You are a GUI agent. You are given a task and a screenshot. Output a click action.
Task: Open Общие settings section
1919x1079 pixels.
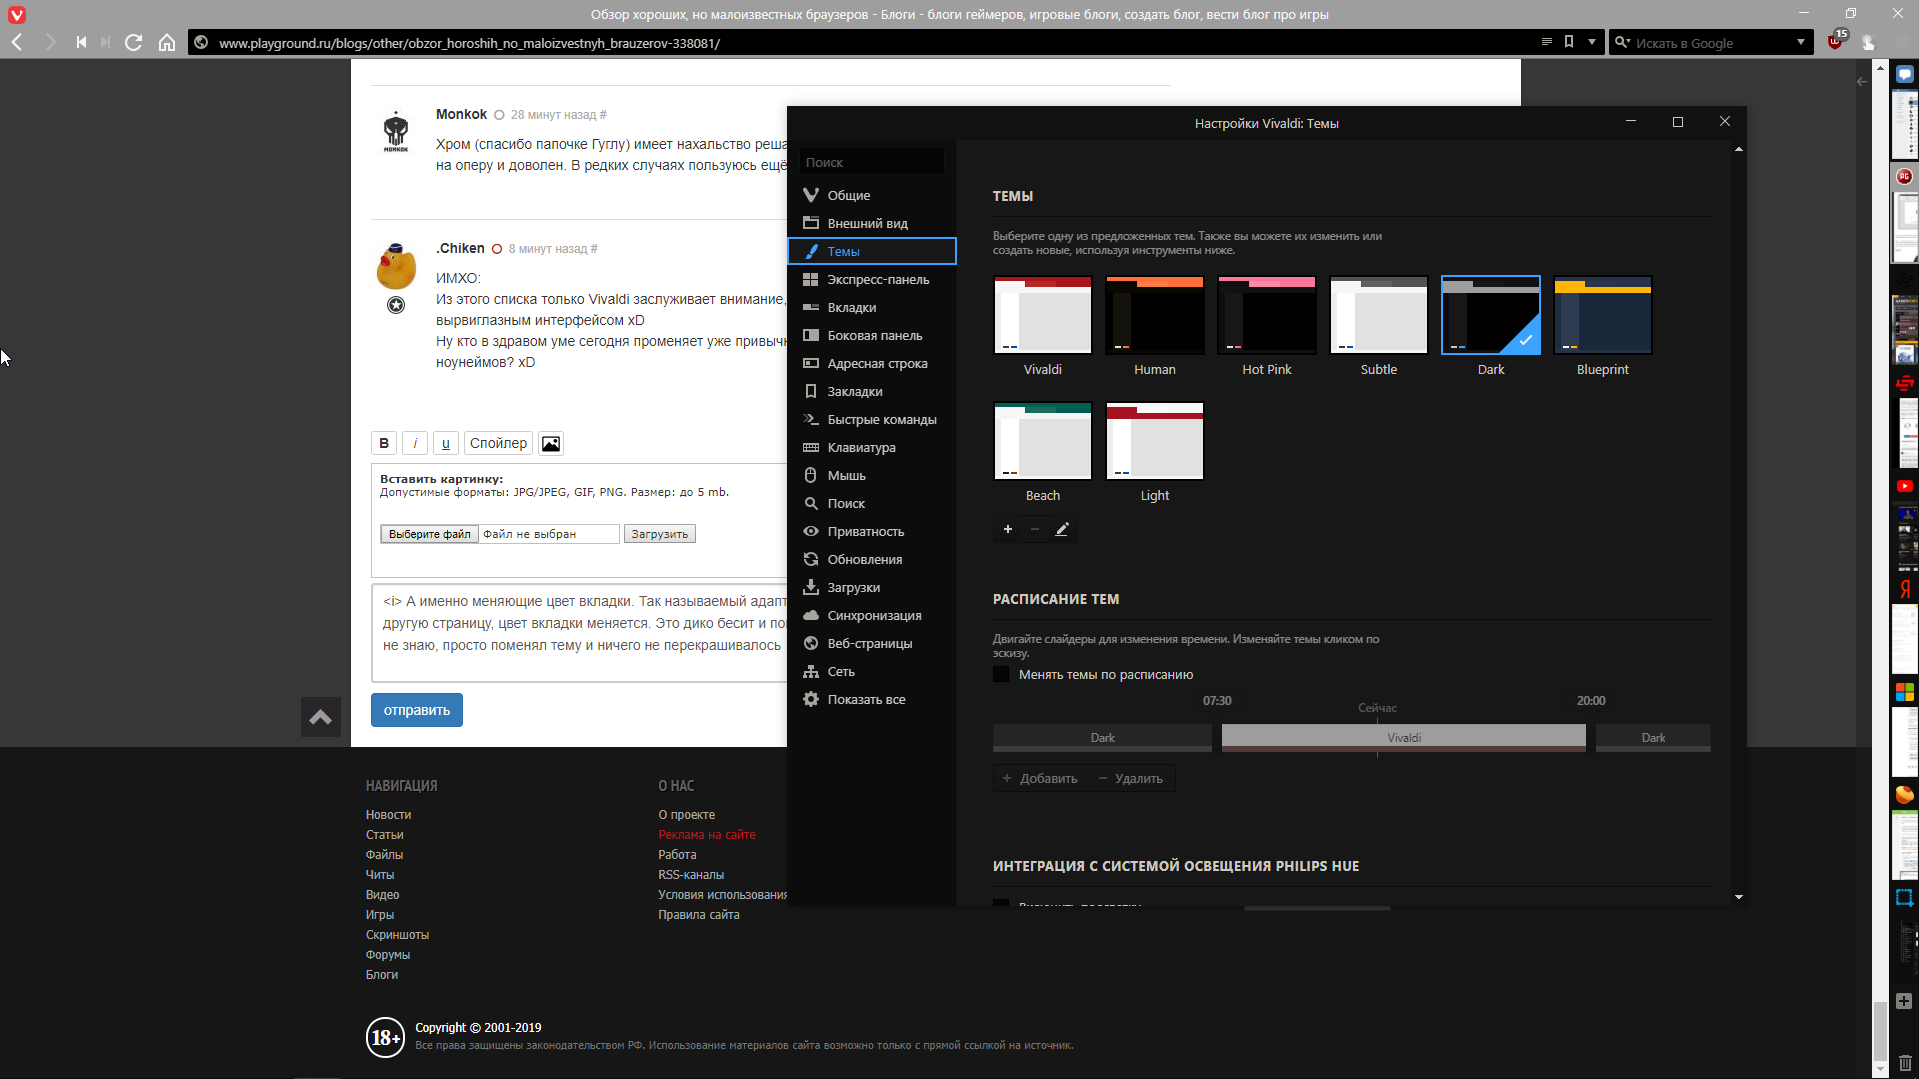pos(872,195)
